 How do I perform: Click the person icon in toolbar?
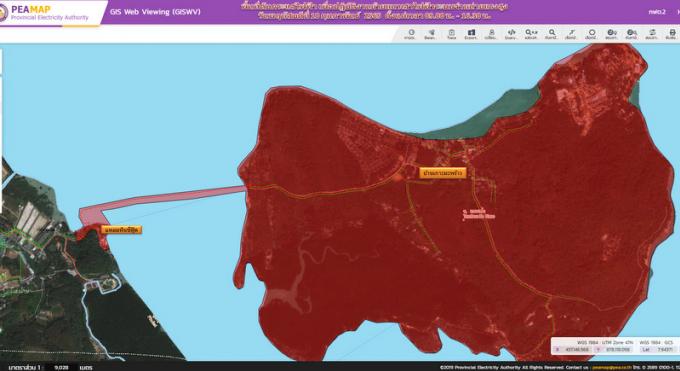click(x=491, y=34)
